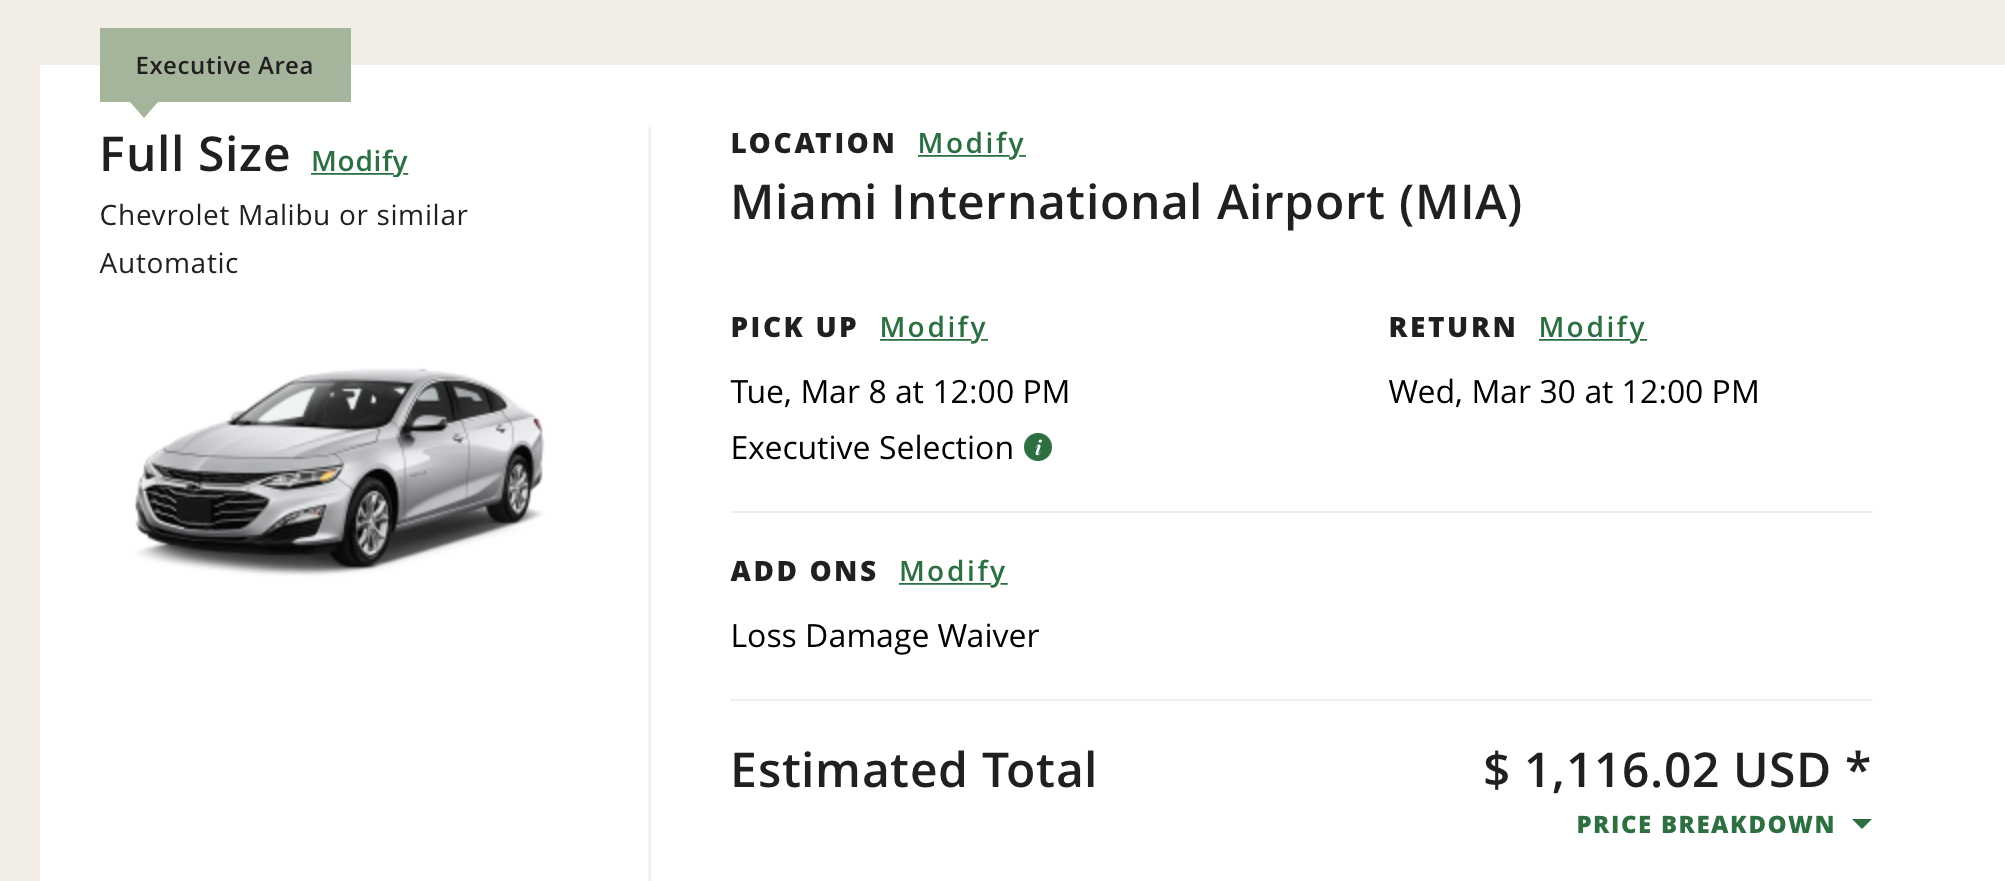
Task: Click the Tue, Mar 8 pickup time
Action: 900,392
